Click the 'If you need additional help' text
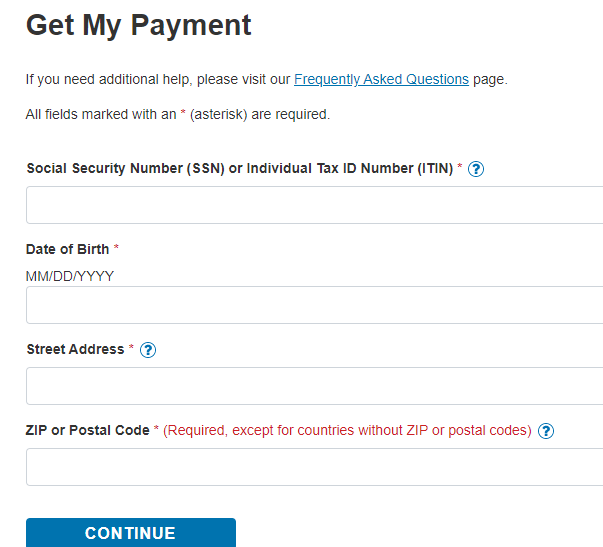 click(158, 79)
